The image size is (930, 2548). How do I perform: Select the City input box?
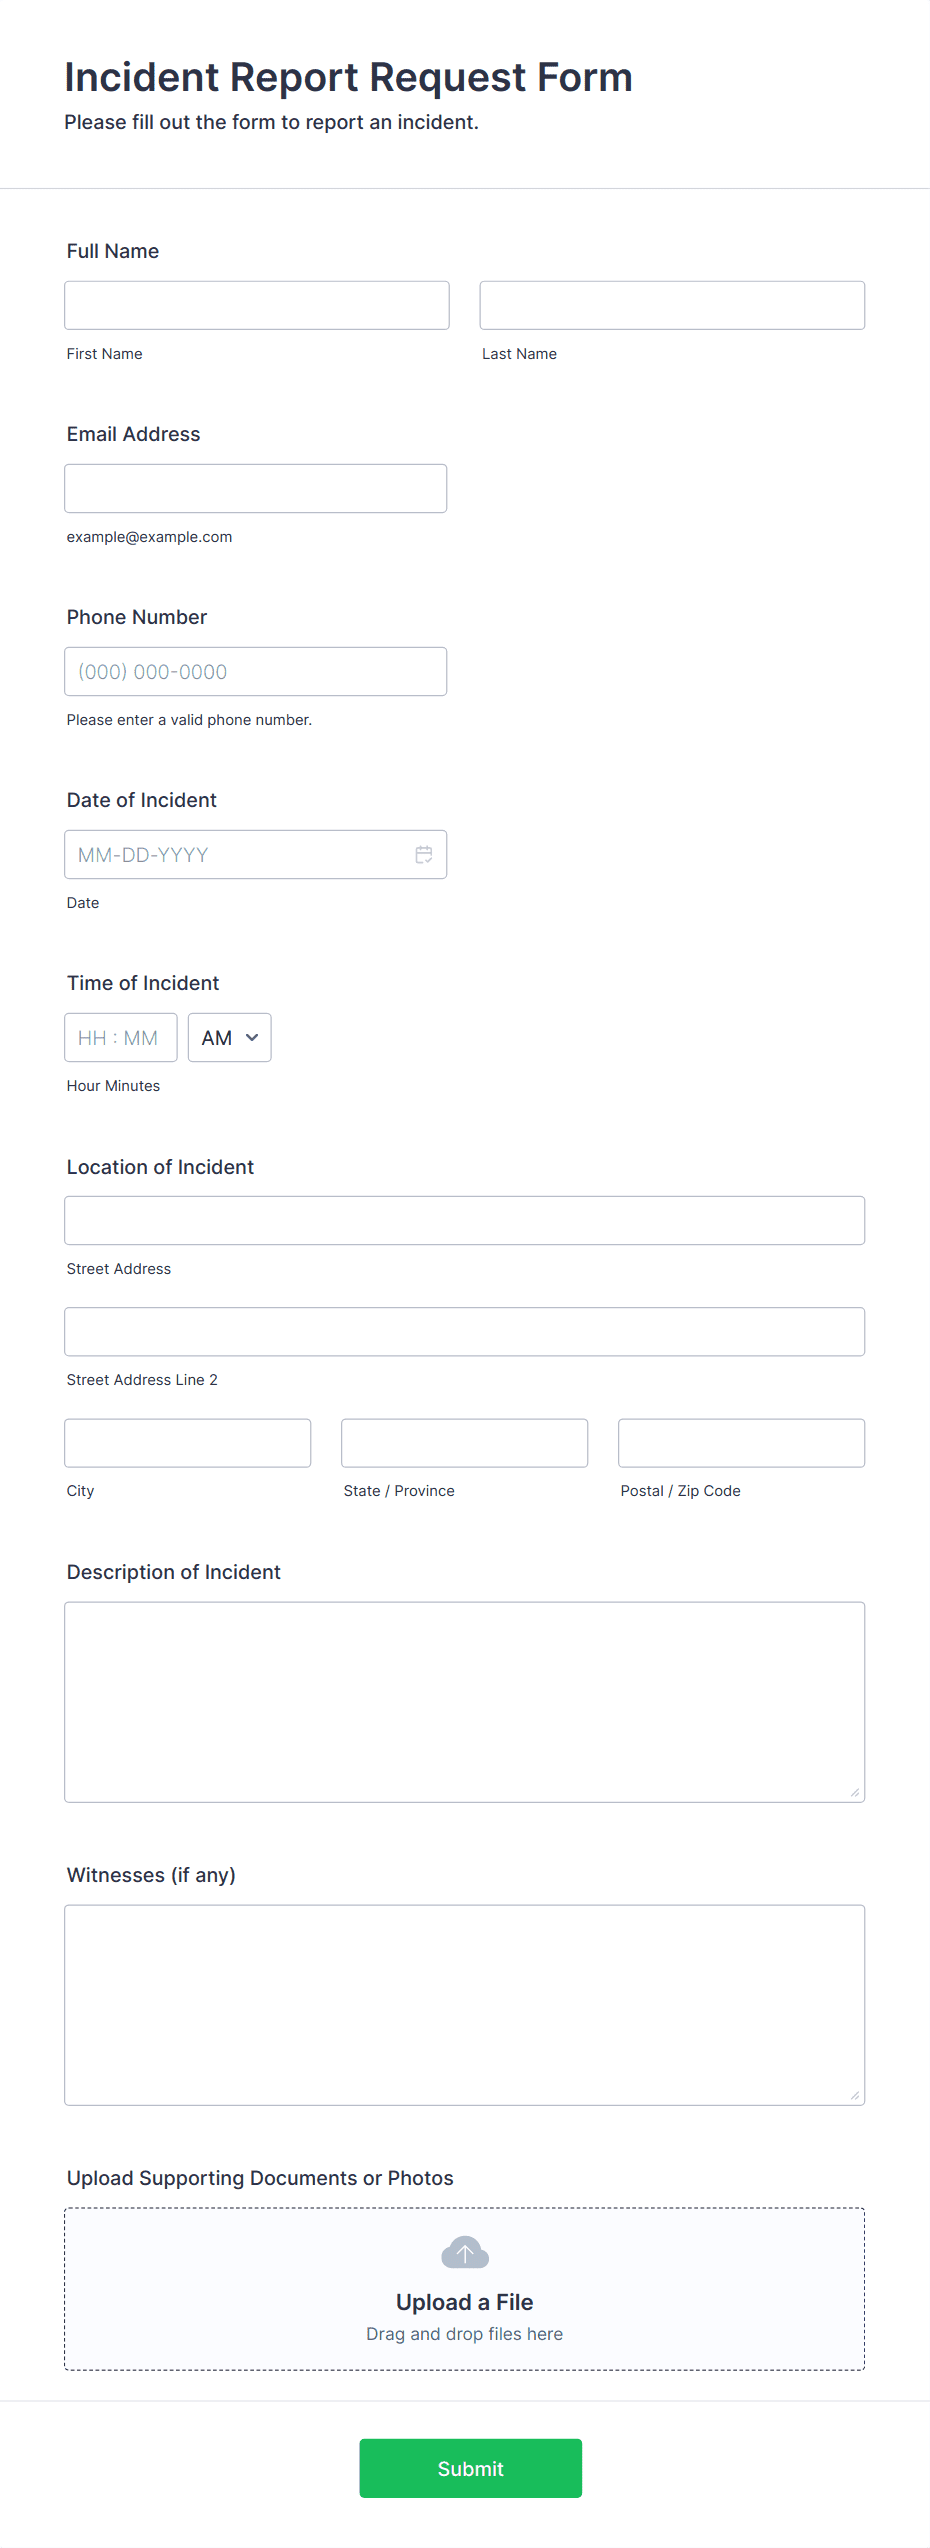pos(188,1443)
